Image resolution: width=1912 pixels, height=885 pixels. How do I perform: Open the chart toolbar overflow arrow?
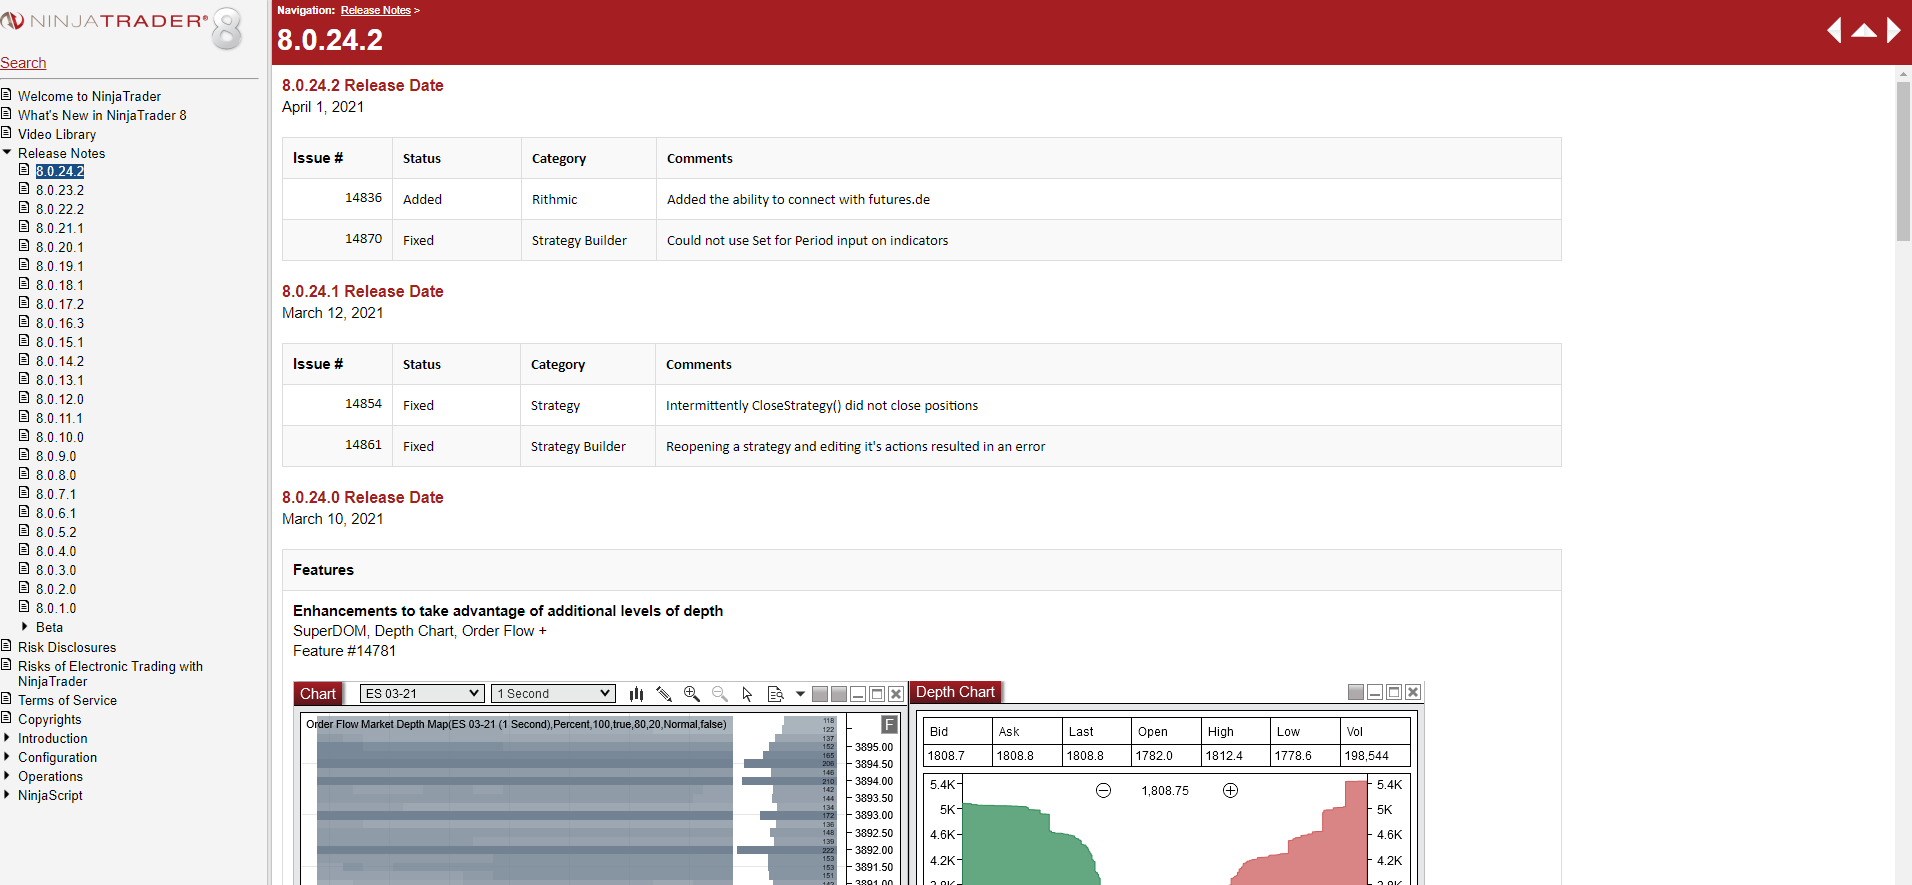[x=800, y=694]
